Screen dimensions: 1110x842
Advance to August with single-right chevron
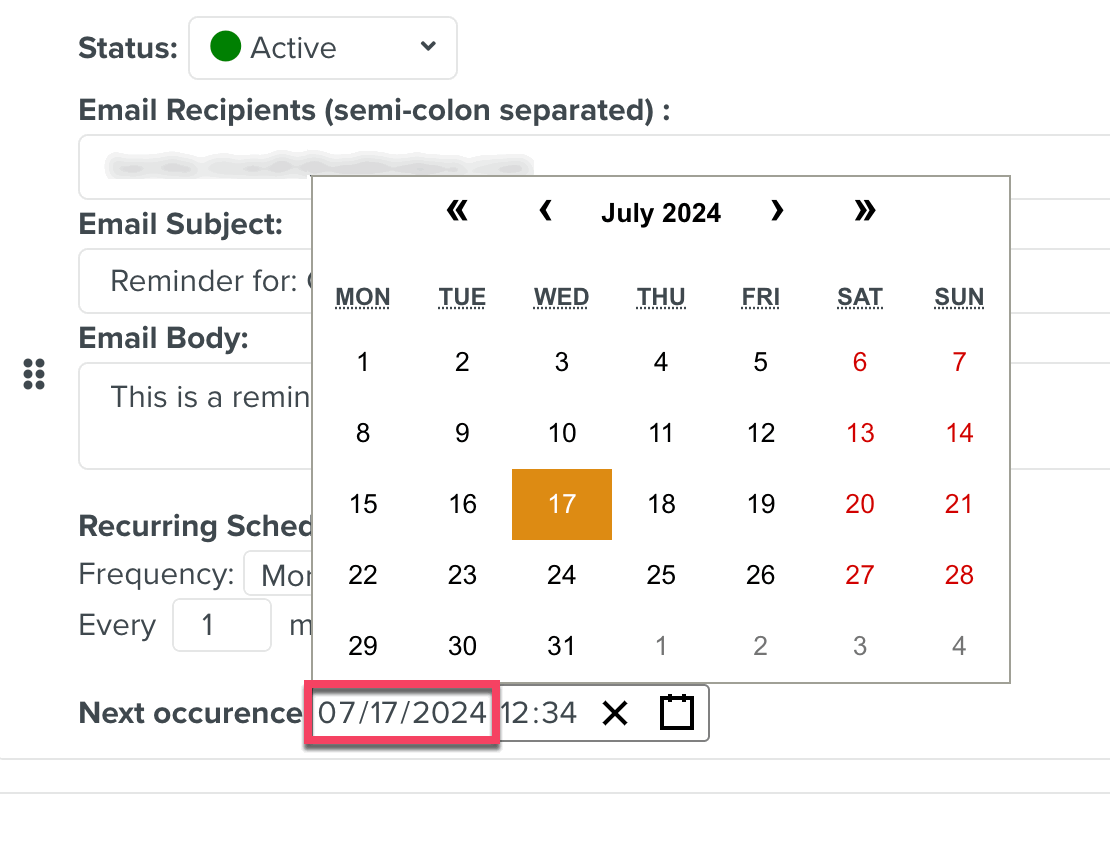tap(777, 211)
